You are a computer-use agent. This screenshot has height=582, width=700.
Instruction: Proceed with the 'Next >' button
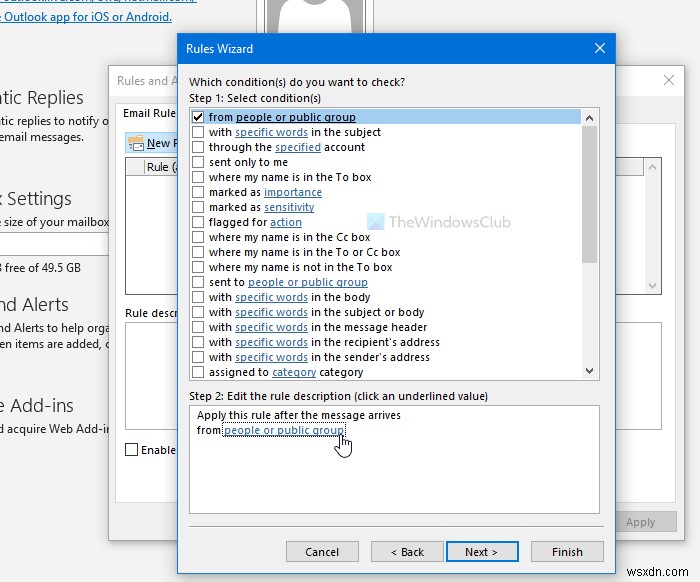pos(482,552)
